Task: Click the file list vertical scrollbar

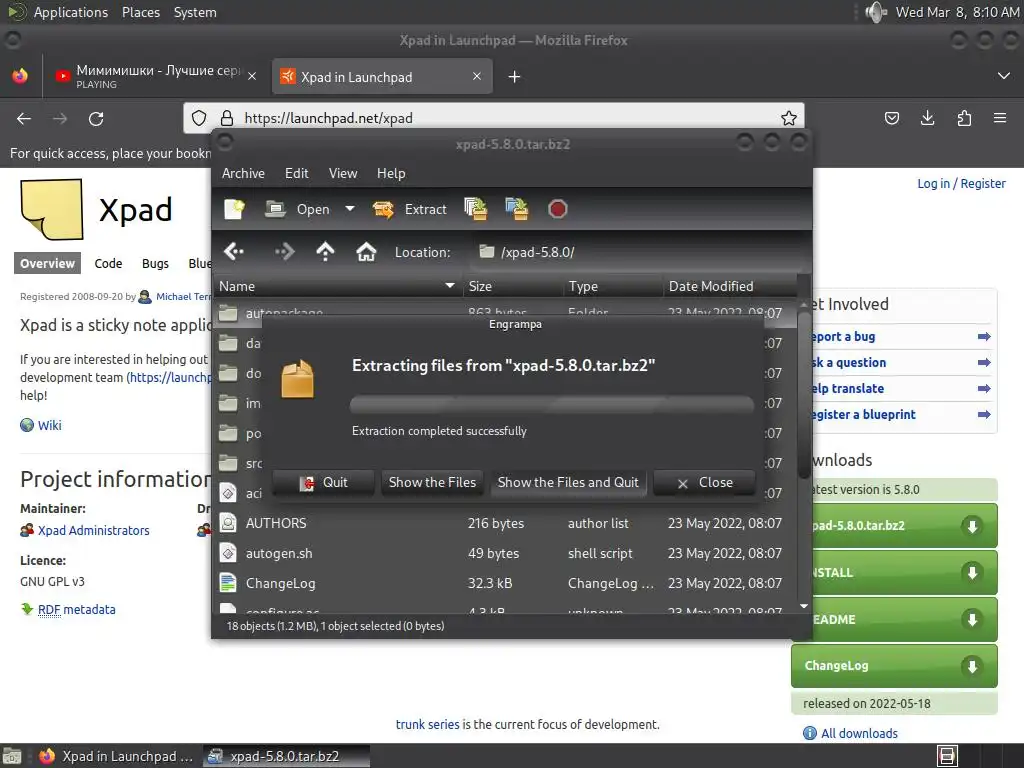Action: coord(804,395)
